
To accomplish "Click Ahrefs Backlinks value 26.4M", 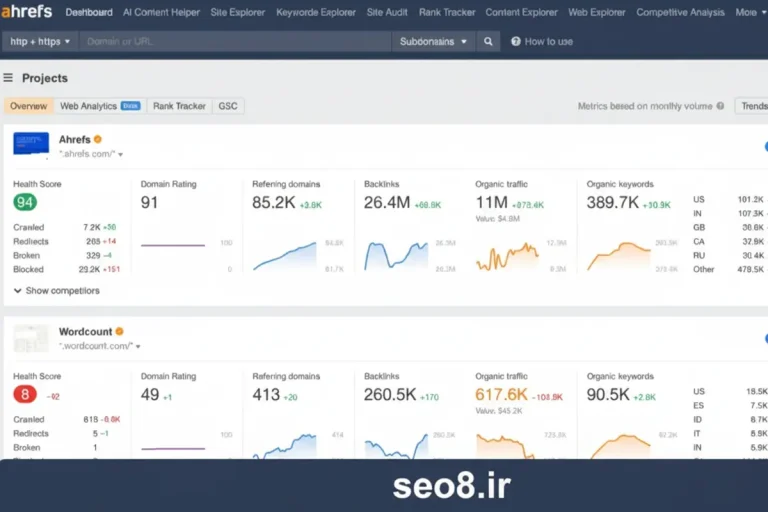I will (387, 202).
